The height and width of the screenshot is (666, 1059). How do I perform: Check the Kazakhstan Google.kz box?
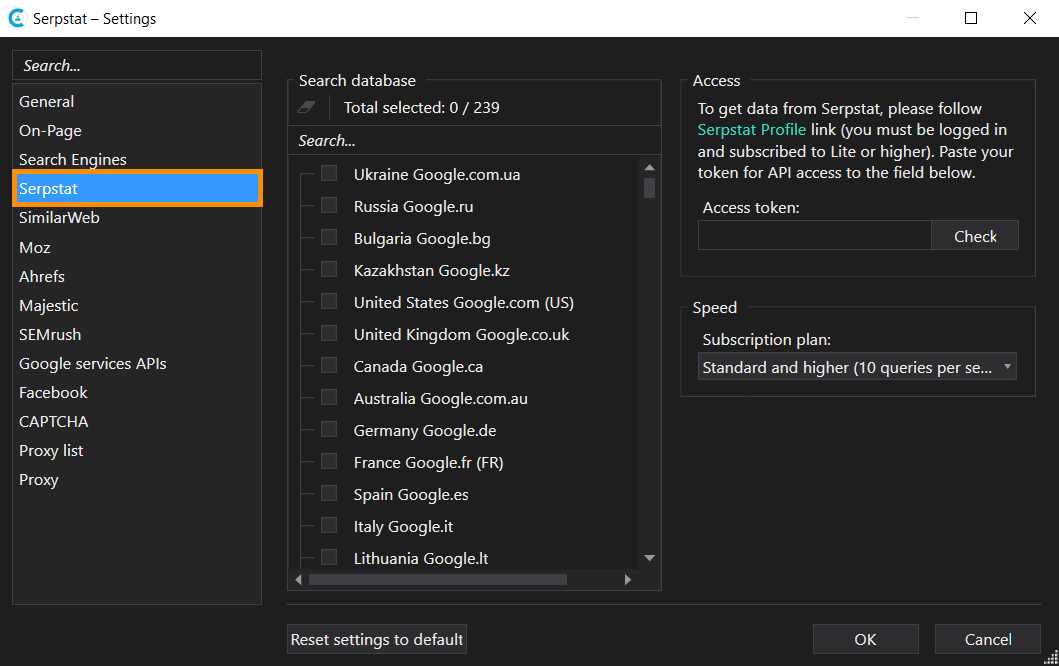[329, 270]
